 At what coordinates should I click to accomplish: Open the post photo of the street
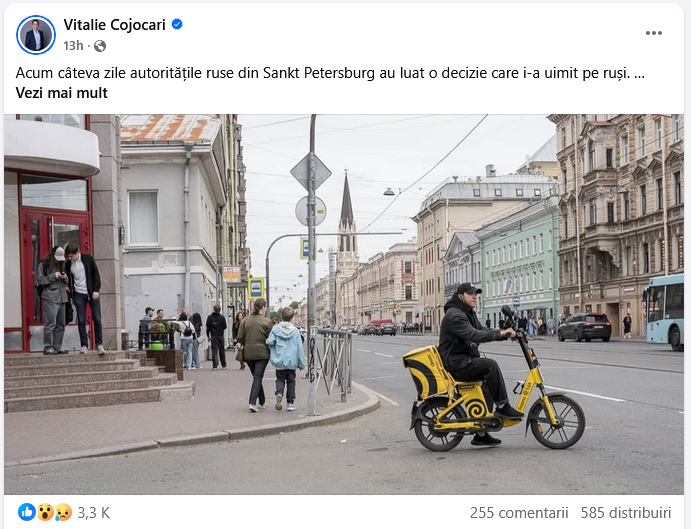tap(344, 304)
